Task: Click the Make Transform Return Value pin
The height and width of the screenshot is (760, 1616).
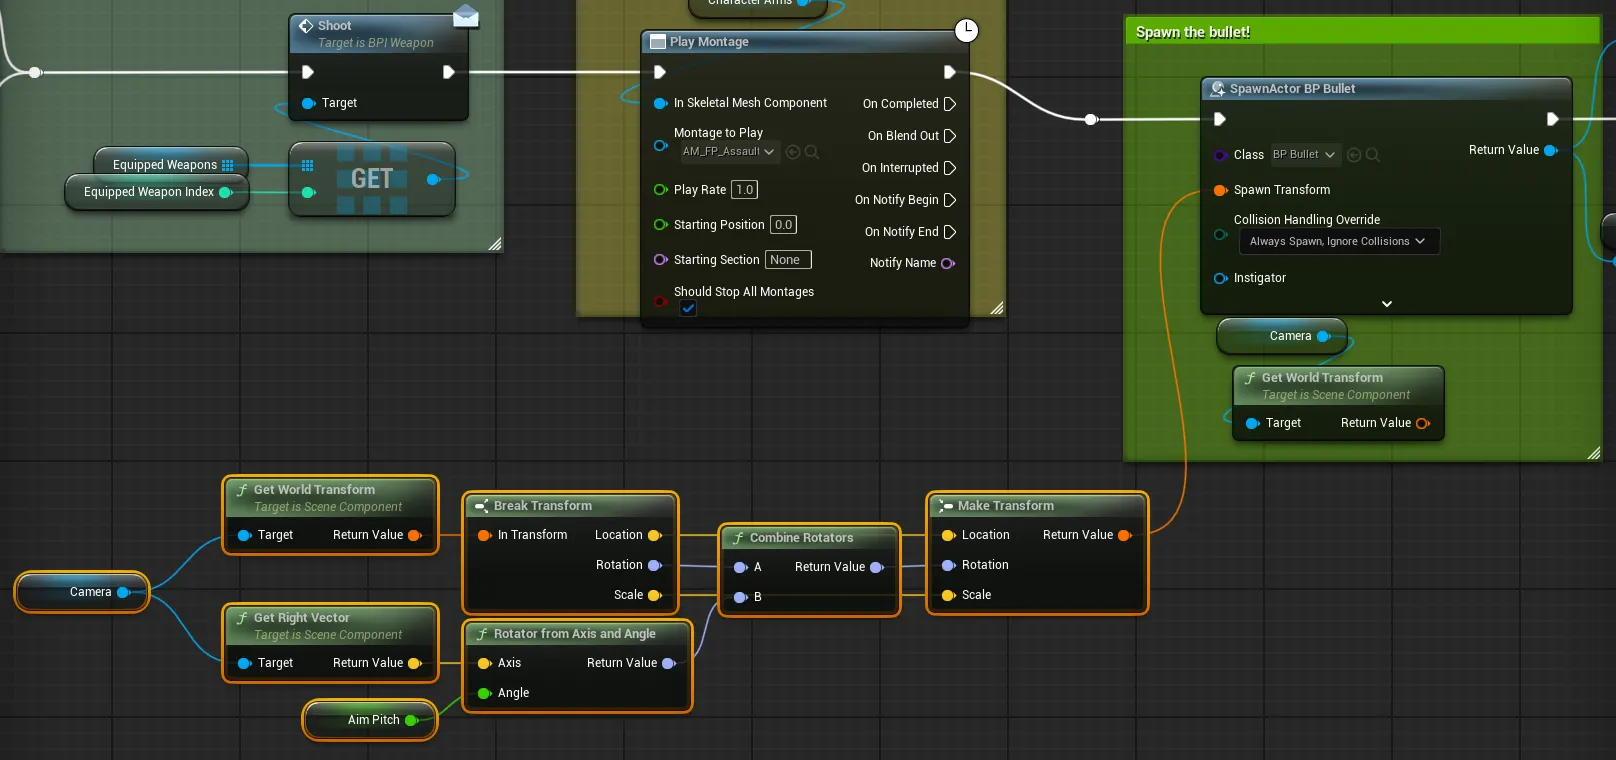Action: (x=1124, y=535)
